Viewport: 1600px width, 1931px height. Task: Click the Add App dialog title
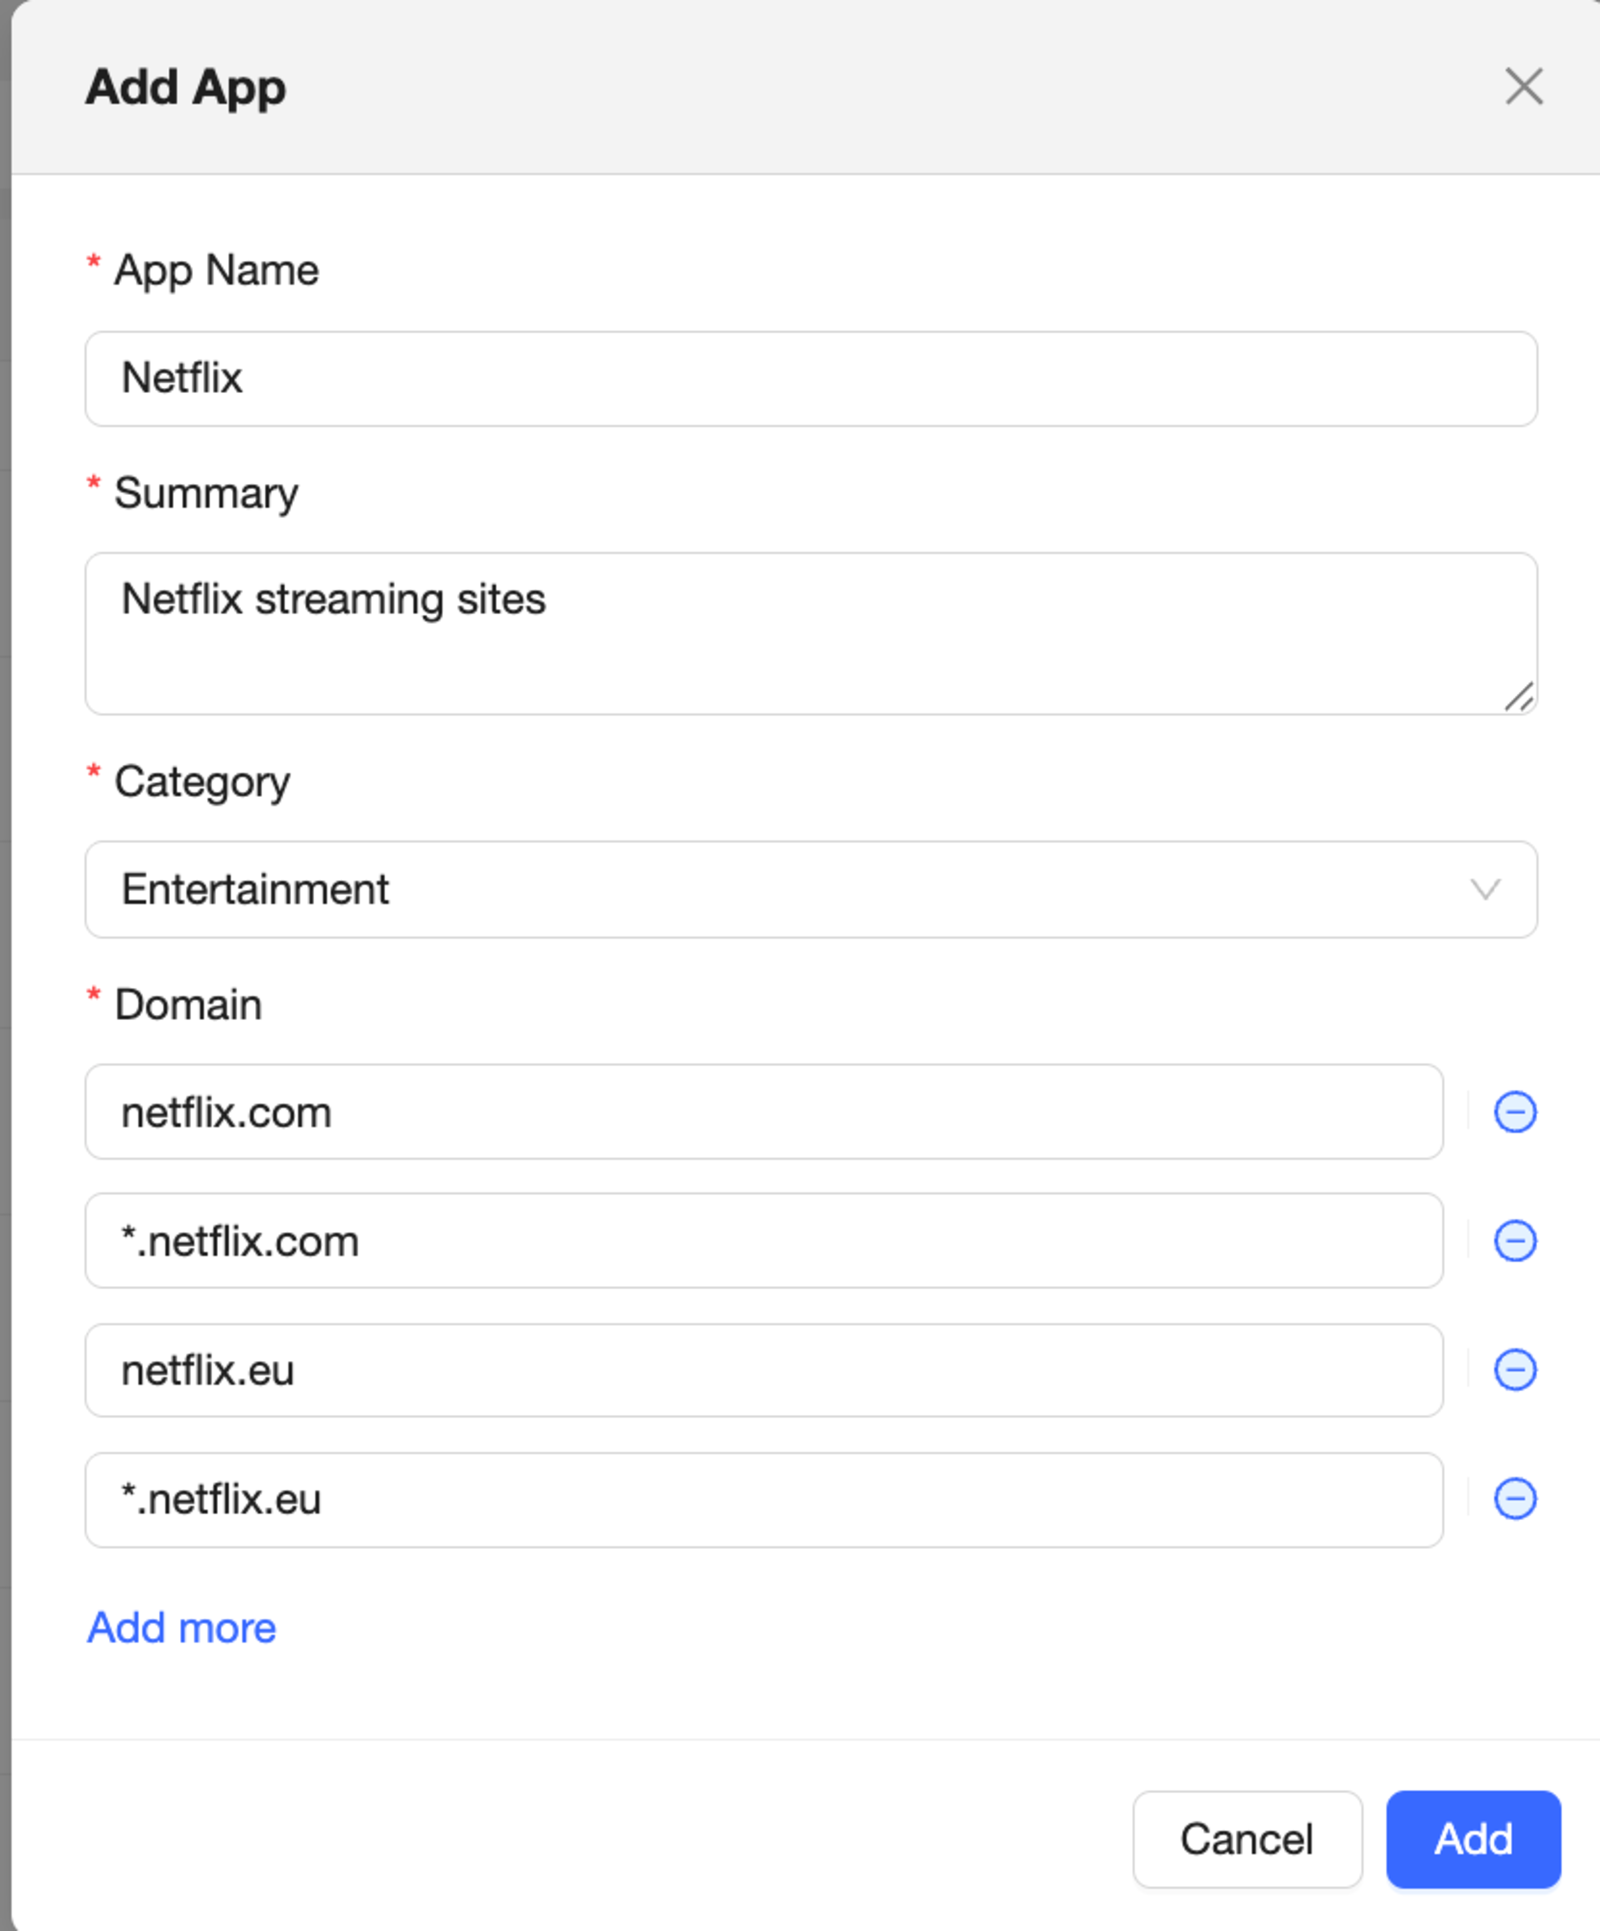[186, 87]
